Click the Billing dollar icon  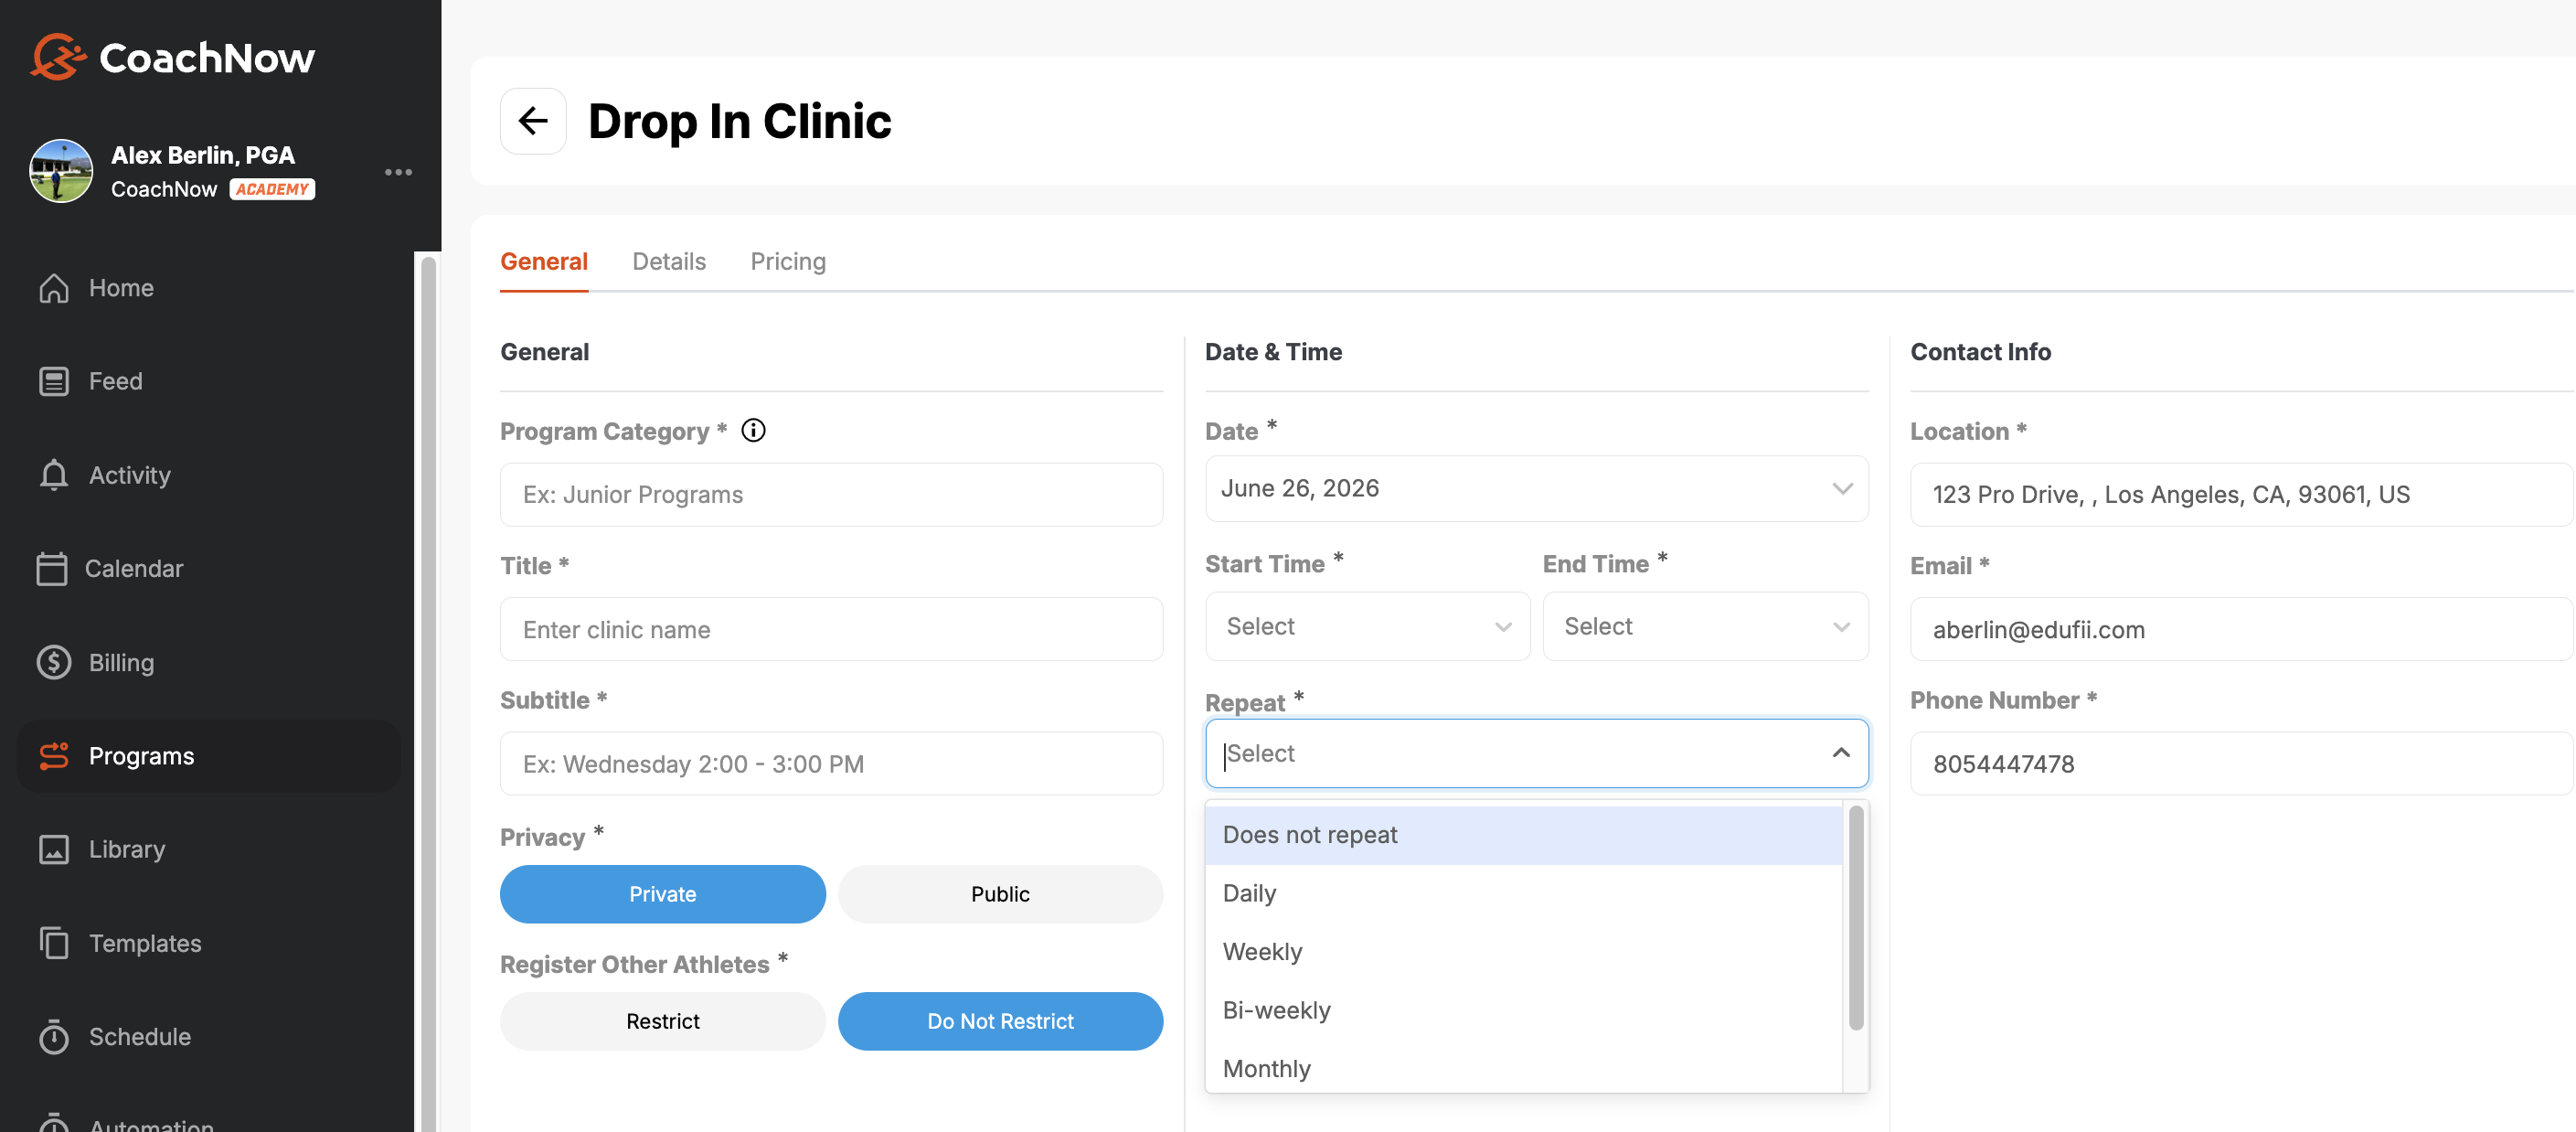pos(54,662)
